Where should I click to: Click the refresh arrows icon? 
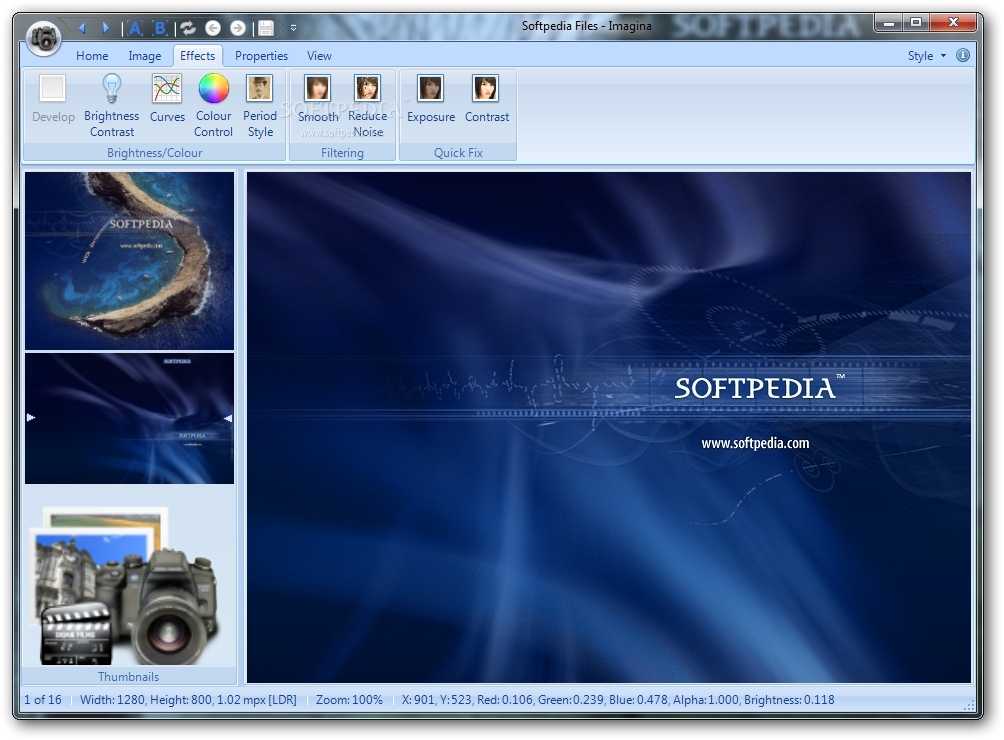click(188, 28)
